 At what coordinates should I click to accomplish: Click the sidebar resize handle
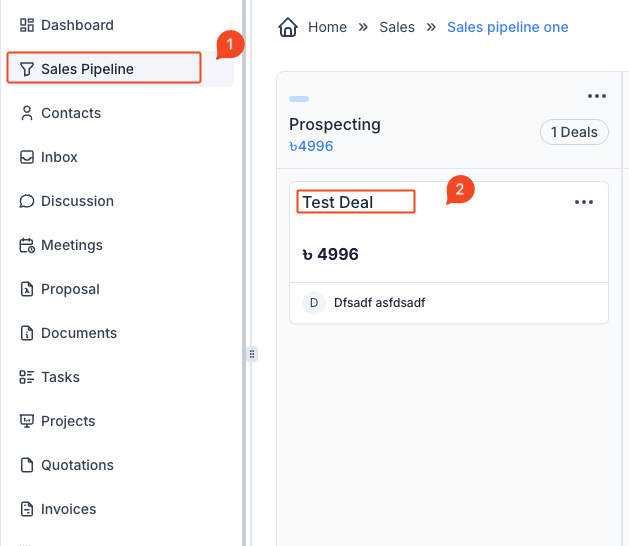pos(252,353)
